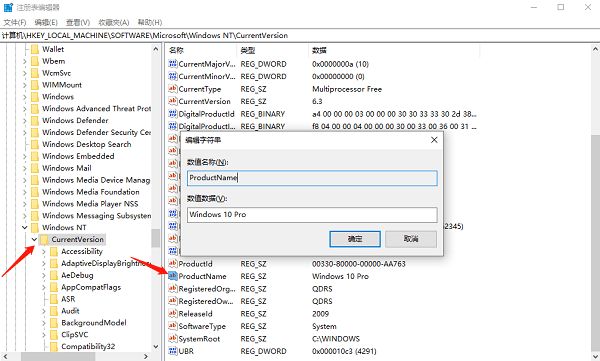Close the edit string dialog
Screen dimensions: 600x361
(x=434, y=140)
